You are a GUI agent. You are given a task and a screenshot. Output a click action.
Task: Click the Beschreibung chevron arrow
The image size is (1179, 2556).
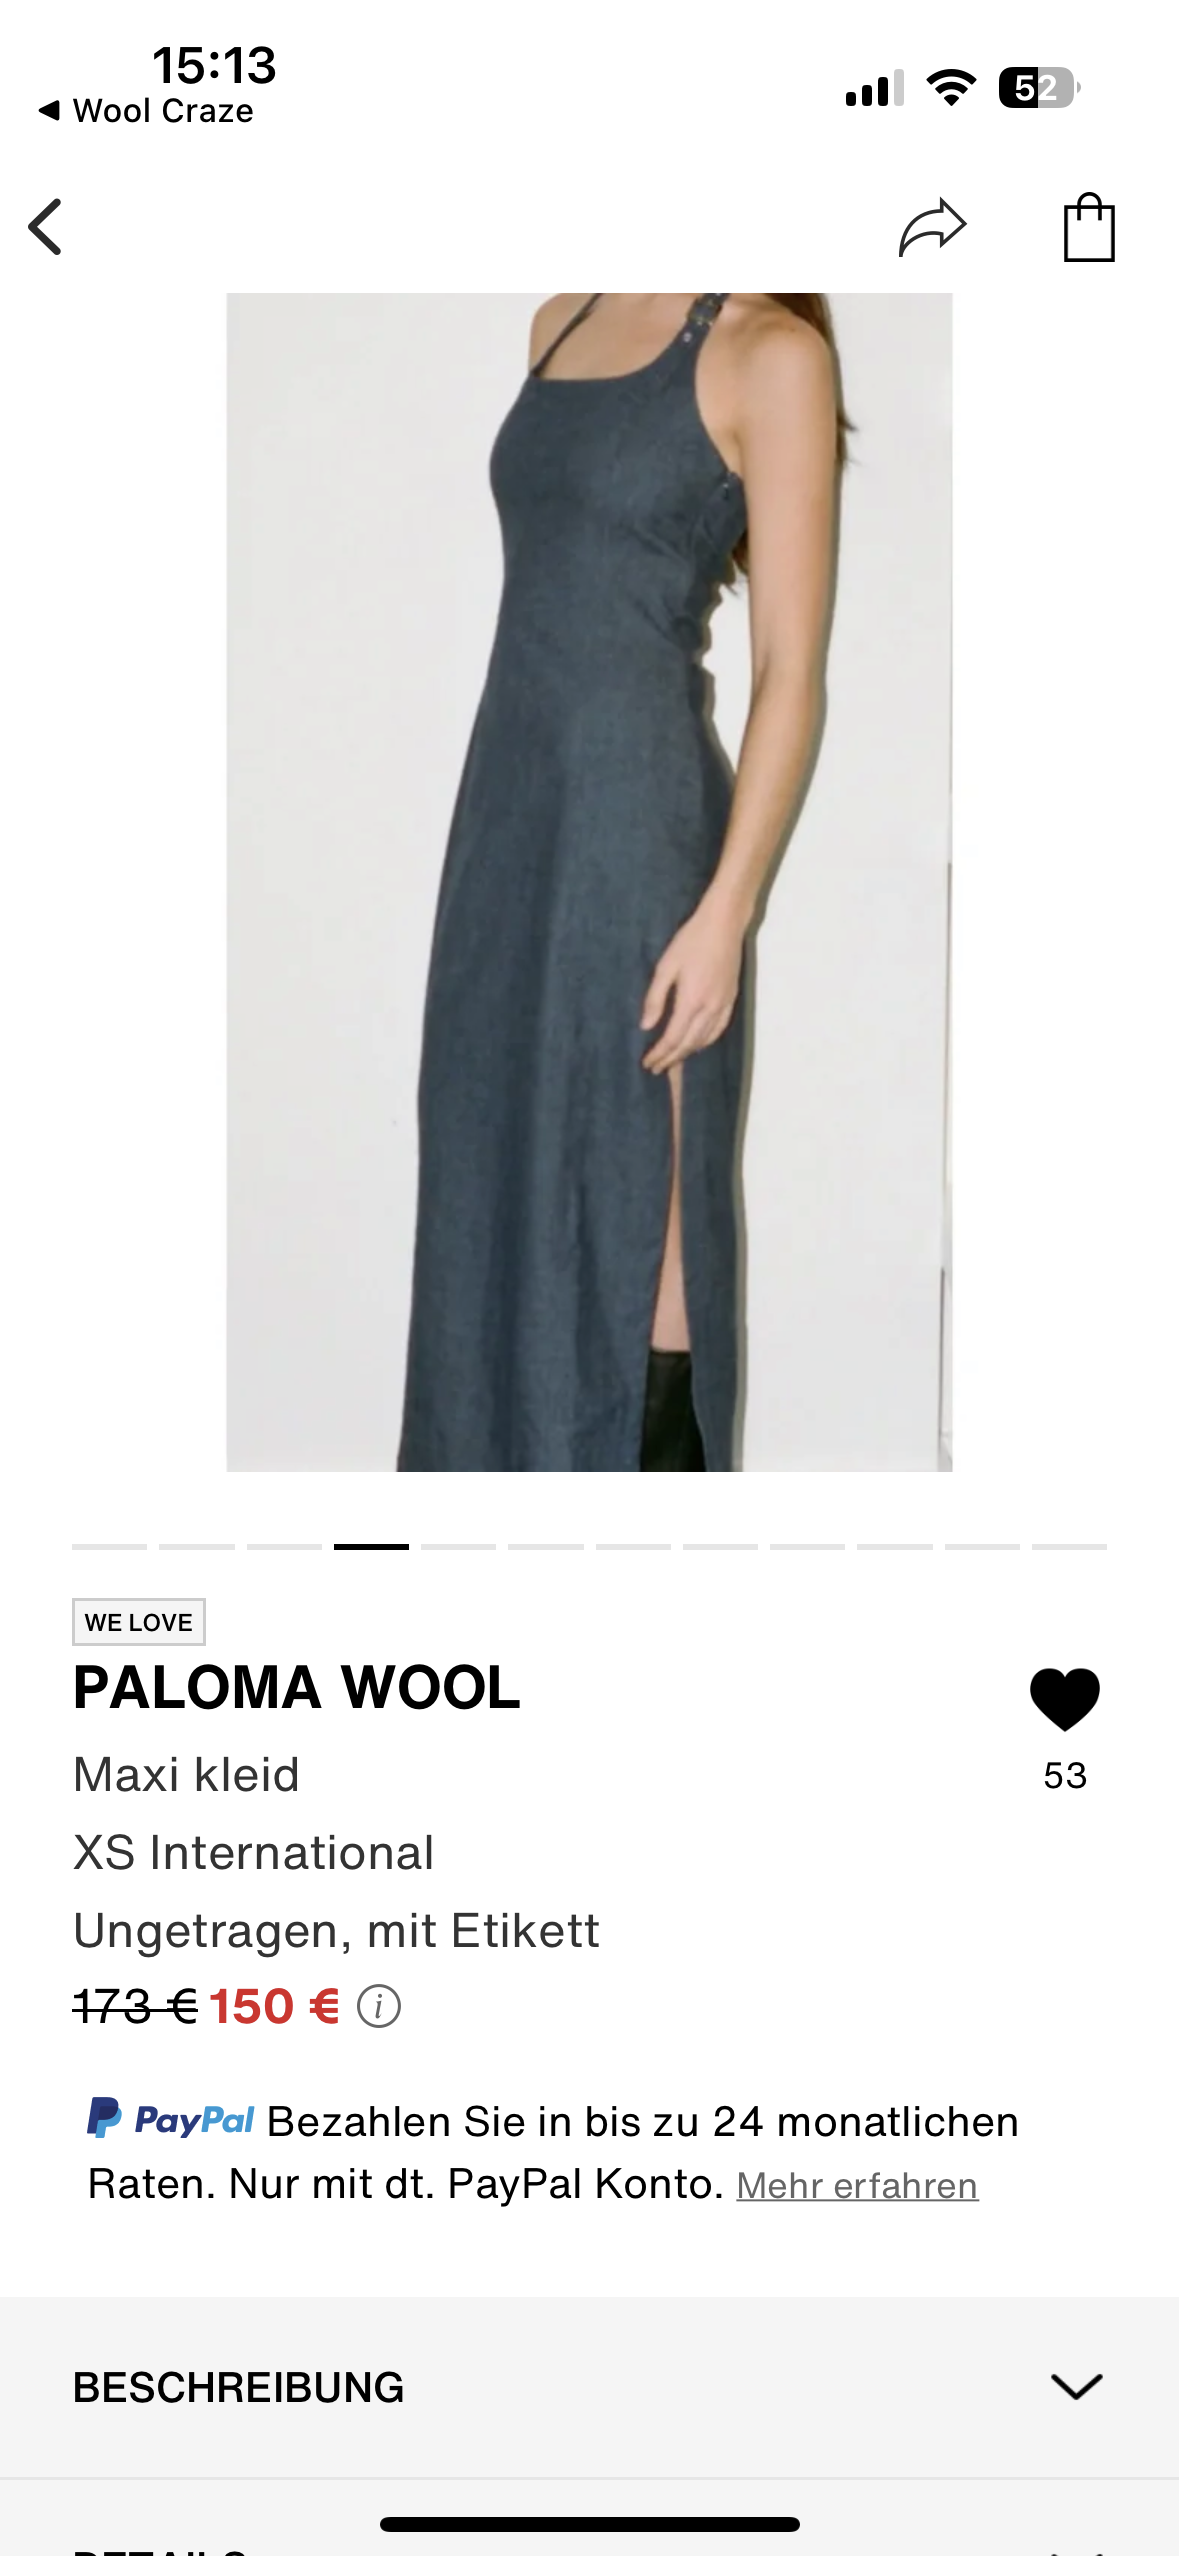tap(1076, 2387)
